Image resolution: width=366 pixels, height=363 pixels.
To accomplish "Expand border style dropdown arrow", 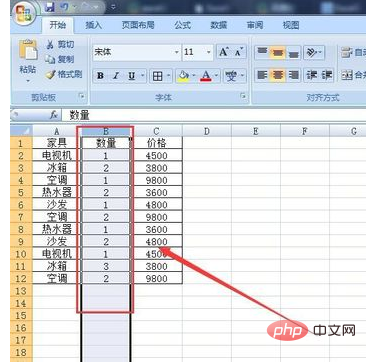I will pyautogui.click(x=169, y=76).
